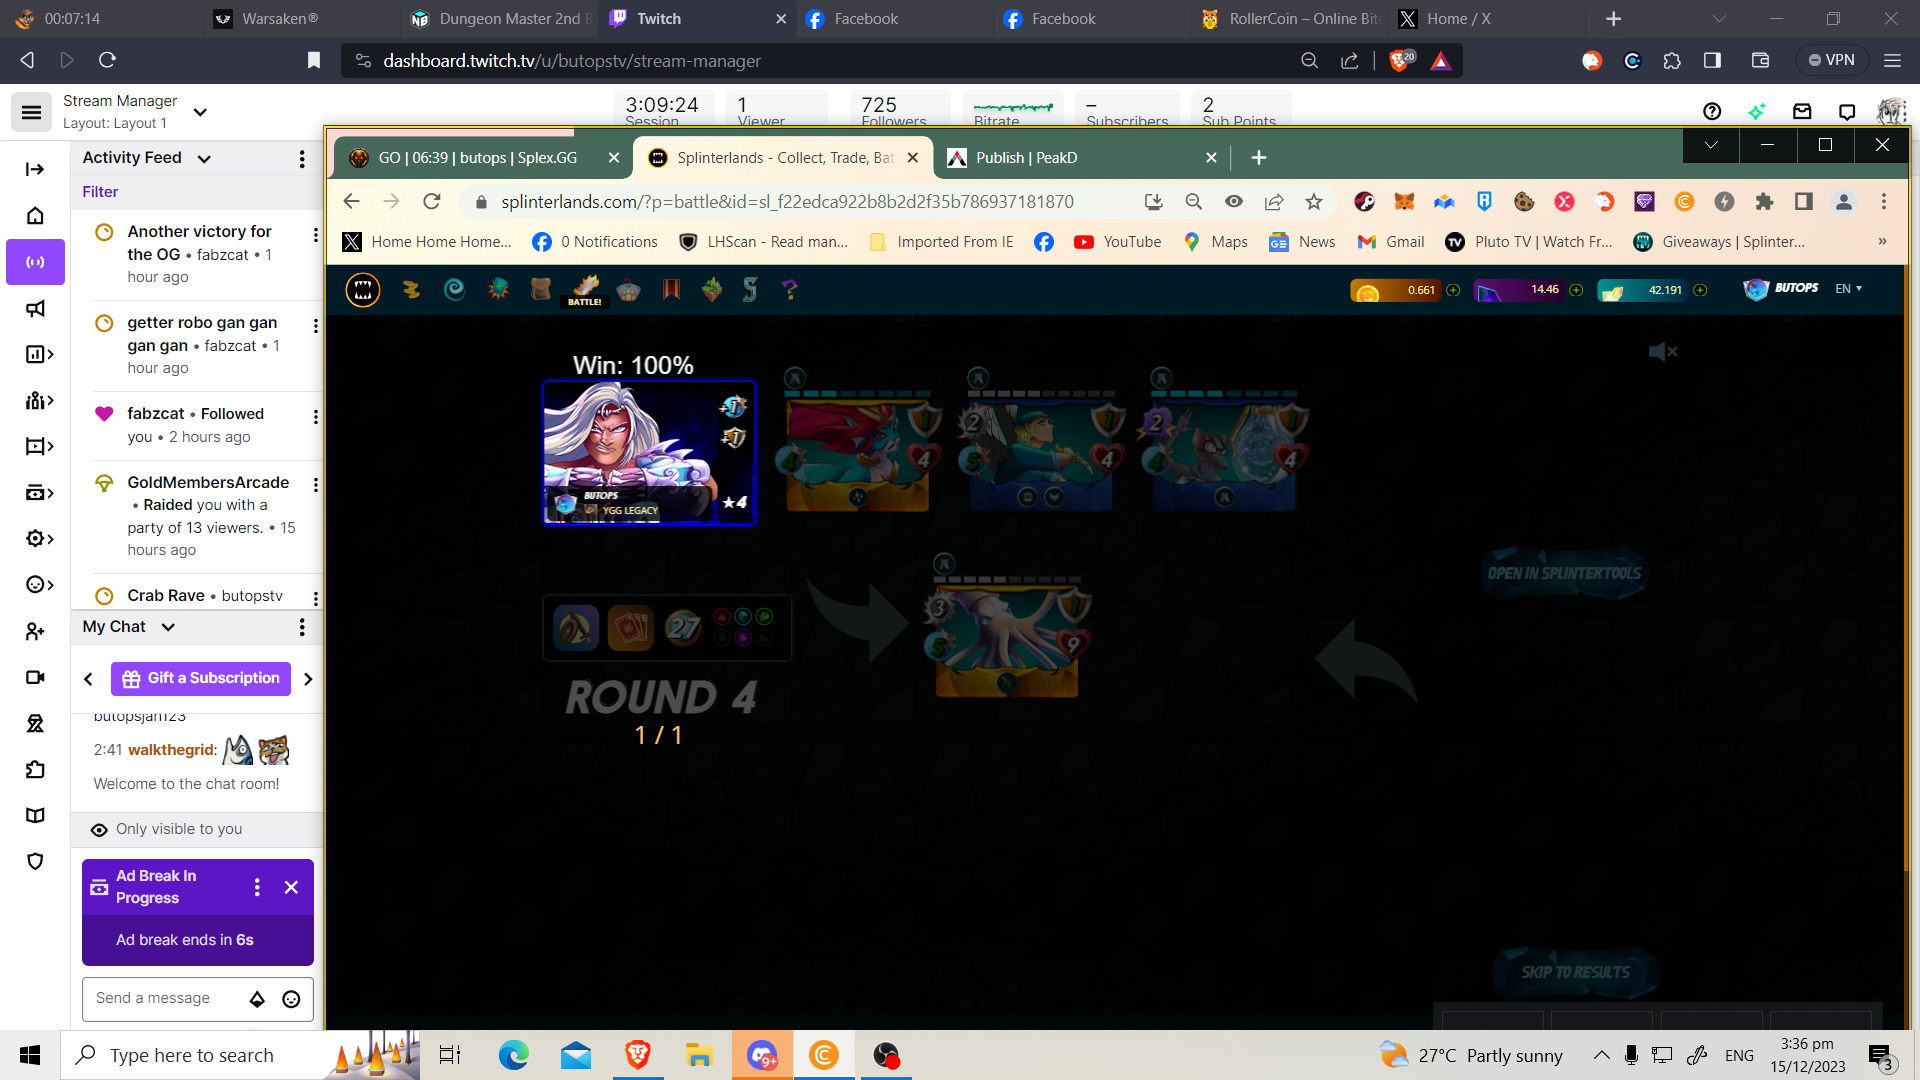Toggle the Brave sidebar panel icon

[1712, 60]
